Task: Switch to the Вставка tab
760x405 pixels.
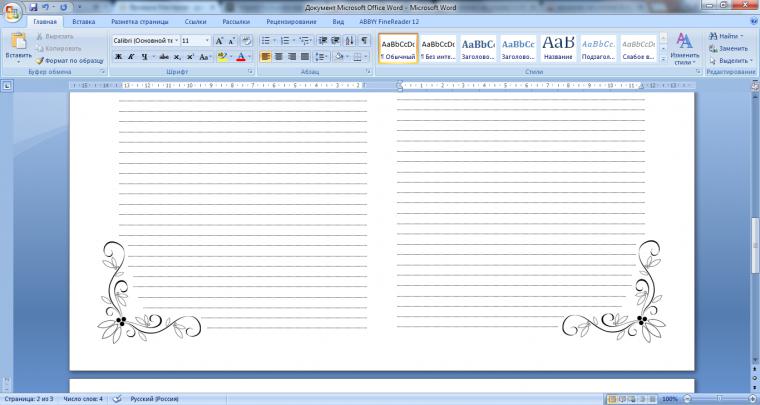Action: pyautogui.click(x=83, y=22)
